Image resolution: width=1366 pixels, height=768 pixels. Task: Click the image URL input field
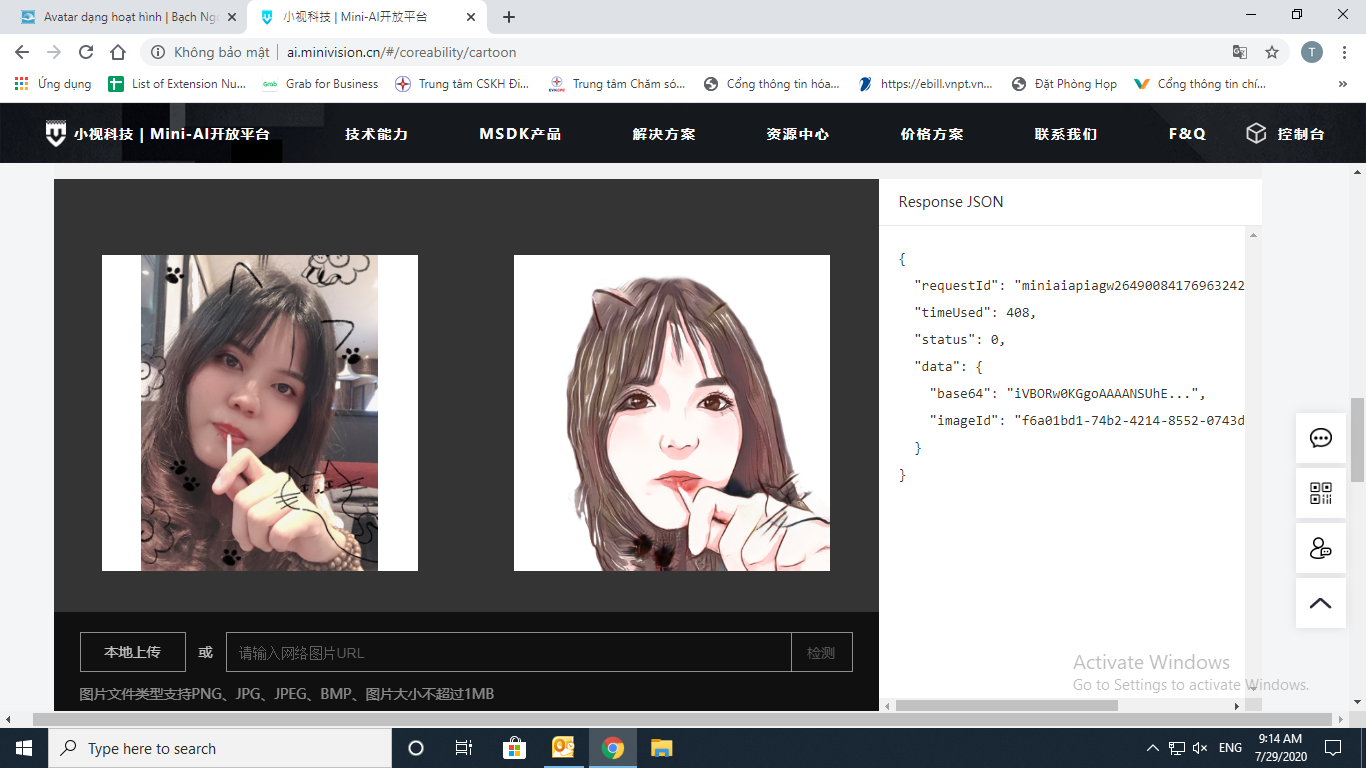[x=508, y=652]
